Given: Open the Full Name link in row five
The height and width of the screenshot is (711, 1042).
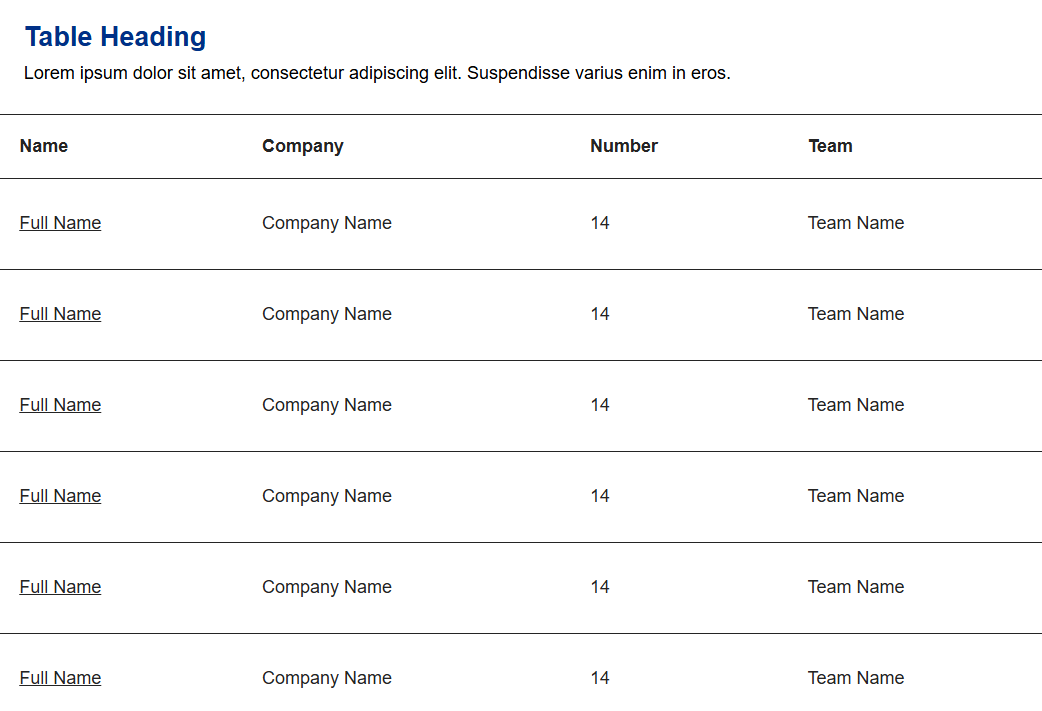Looking at the screenshot, I should tap(60, 586).
